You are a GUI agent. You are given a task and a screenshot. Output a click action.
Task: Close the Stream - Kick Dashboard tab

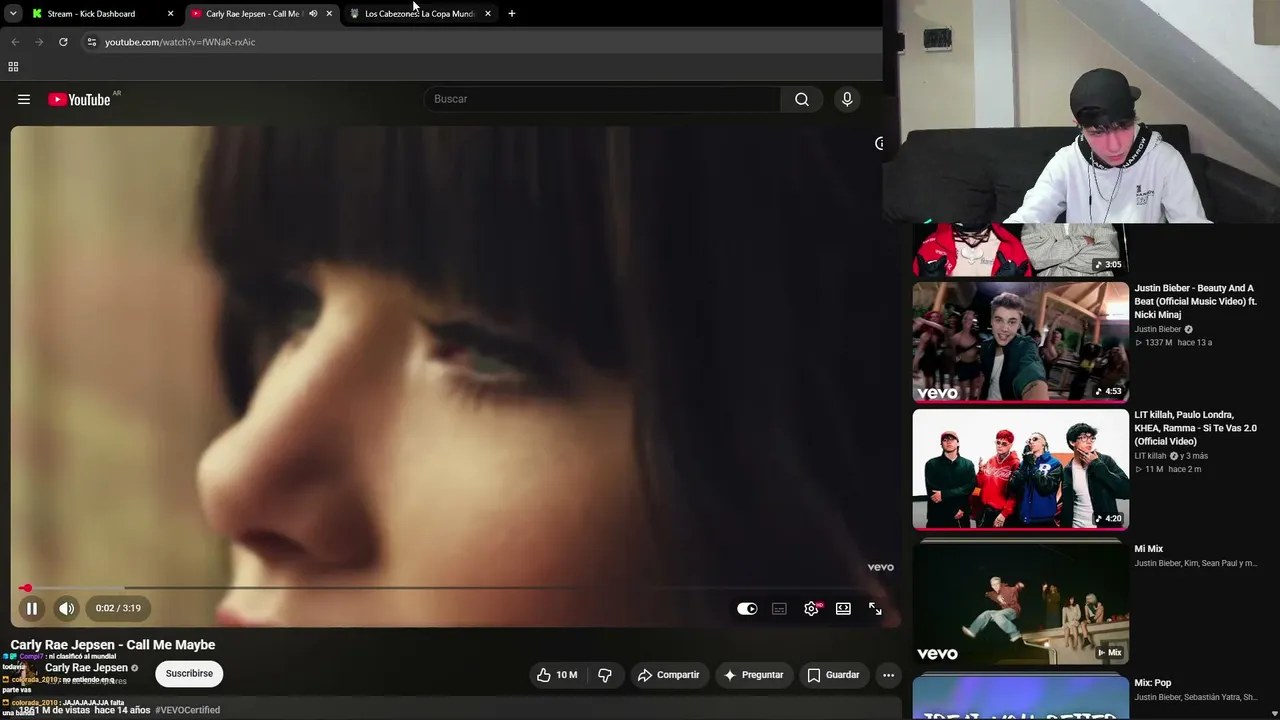pyautogui.click(x=170, y=14)
